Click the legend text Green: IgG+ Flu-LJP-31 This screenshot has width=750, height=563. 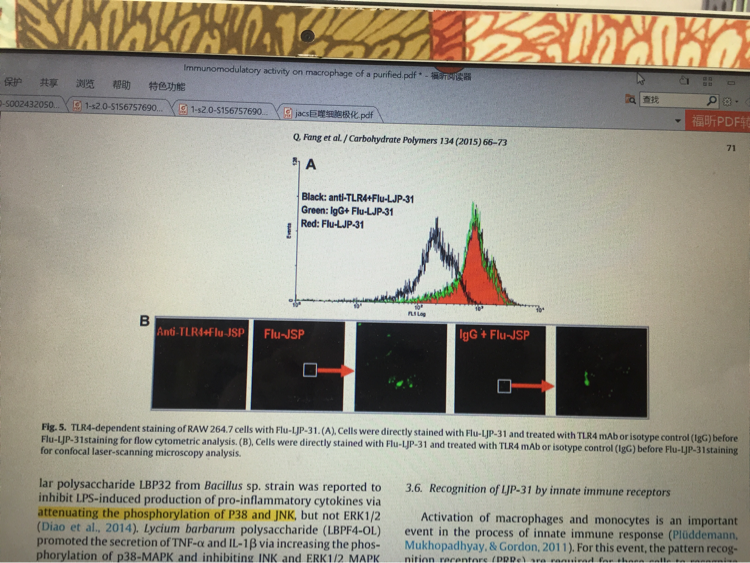coord(347,211)
